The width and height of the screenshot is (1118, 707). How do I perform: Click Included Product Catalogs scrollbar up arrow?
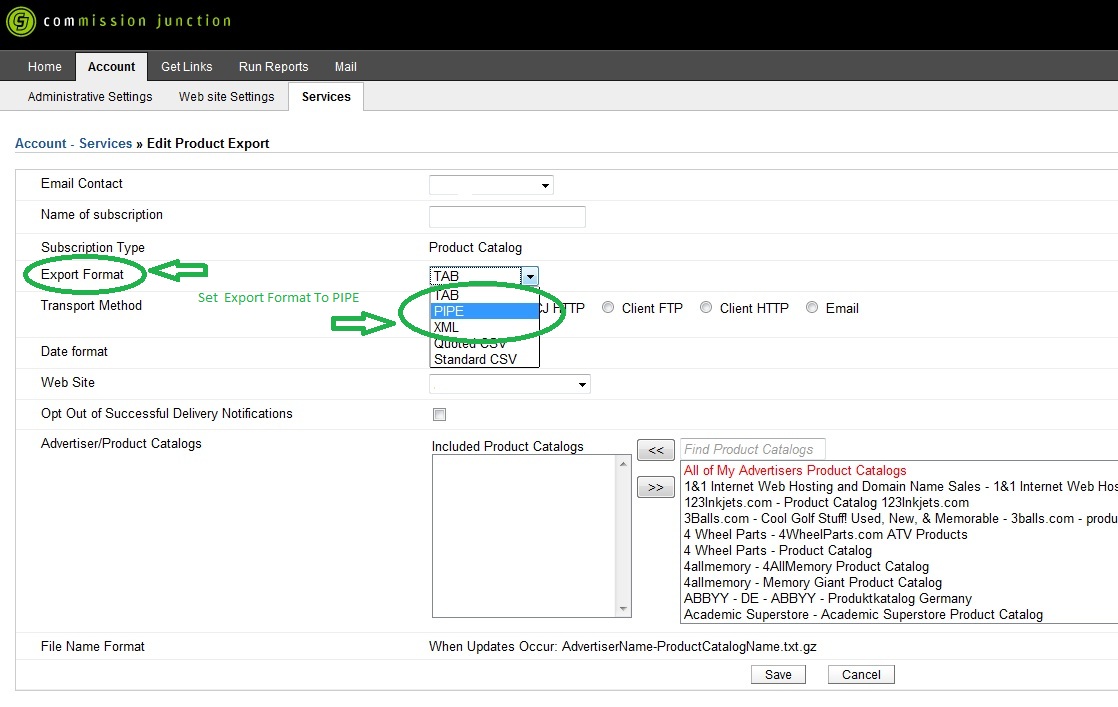click(x=623, y=464)
